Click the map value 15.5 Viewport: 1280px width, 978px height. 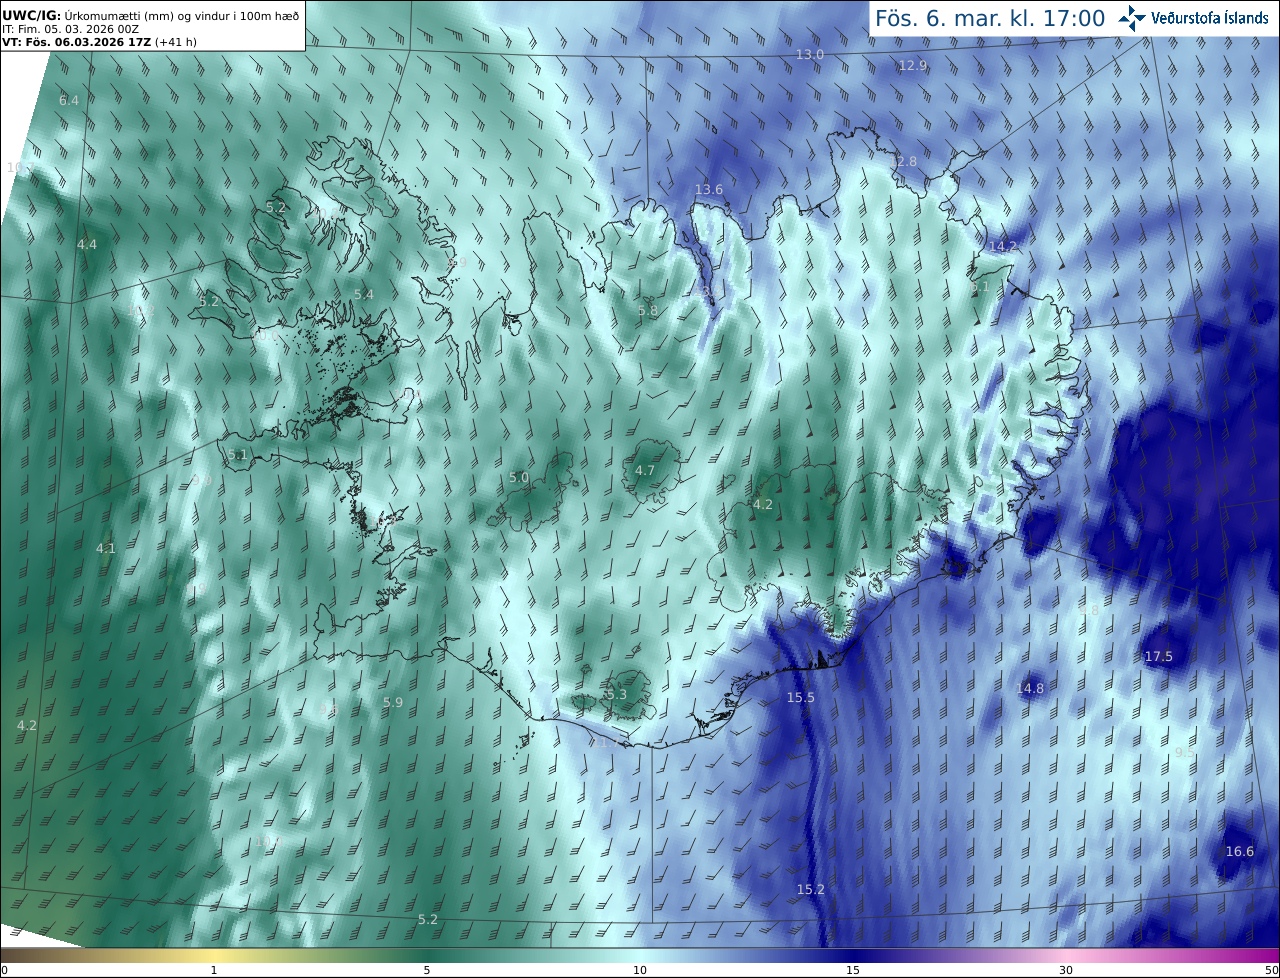(x=801, y=697)
